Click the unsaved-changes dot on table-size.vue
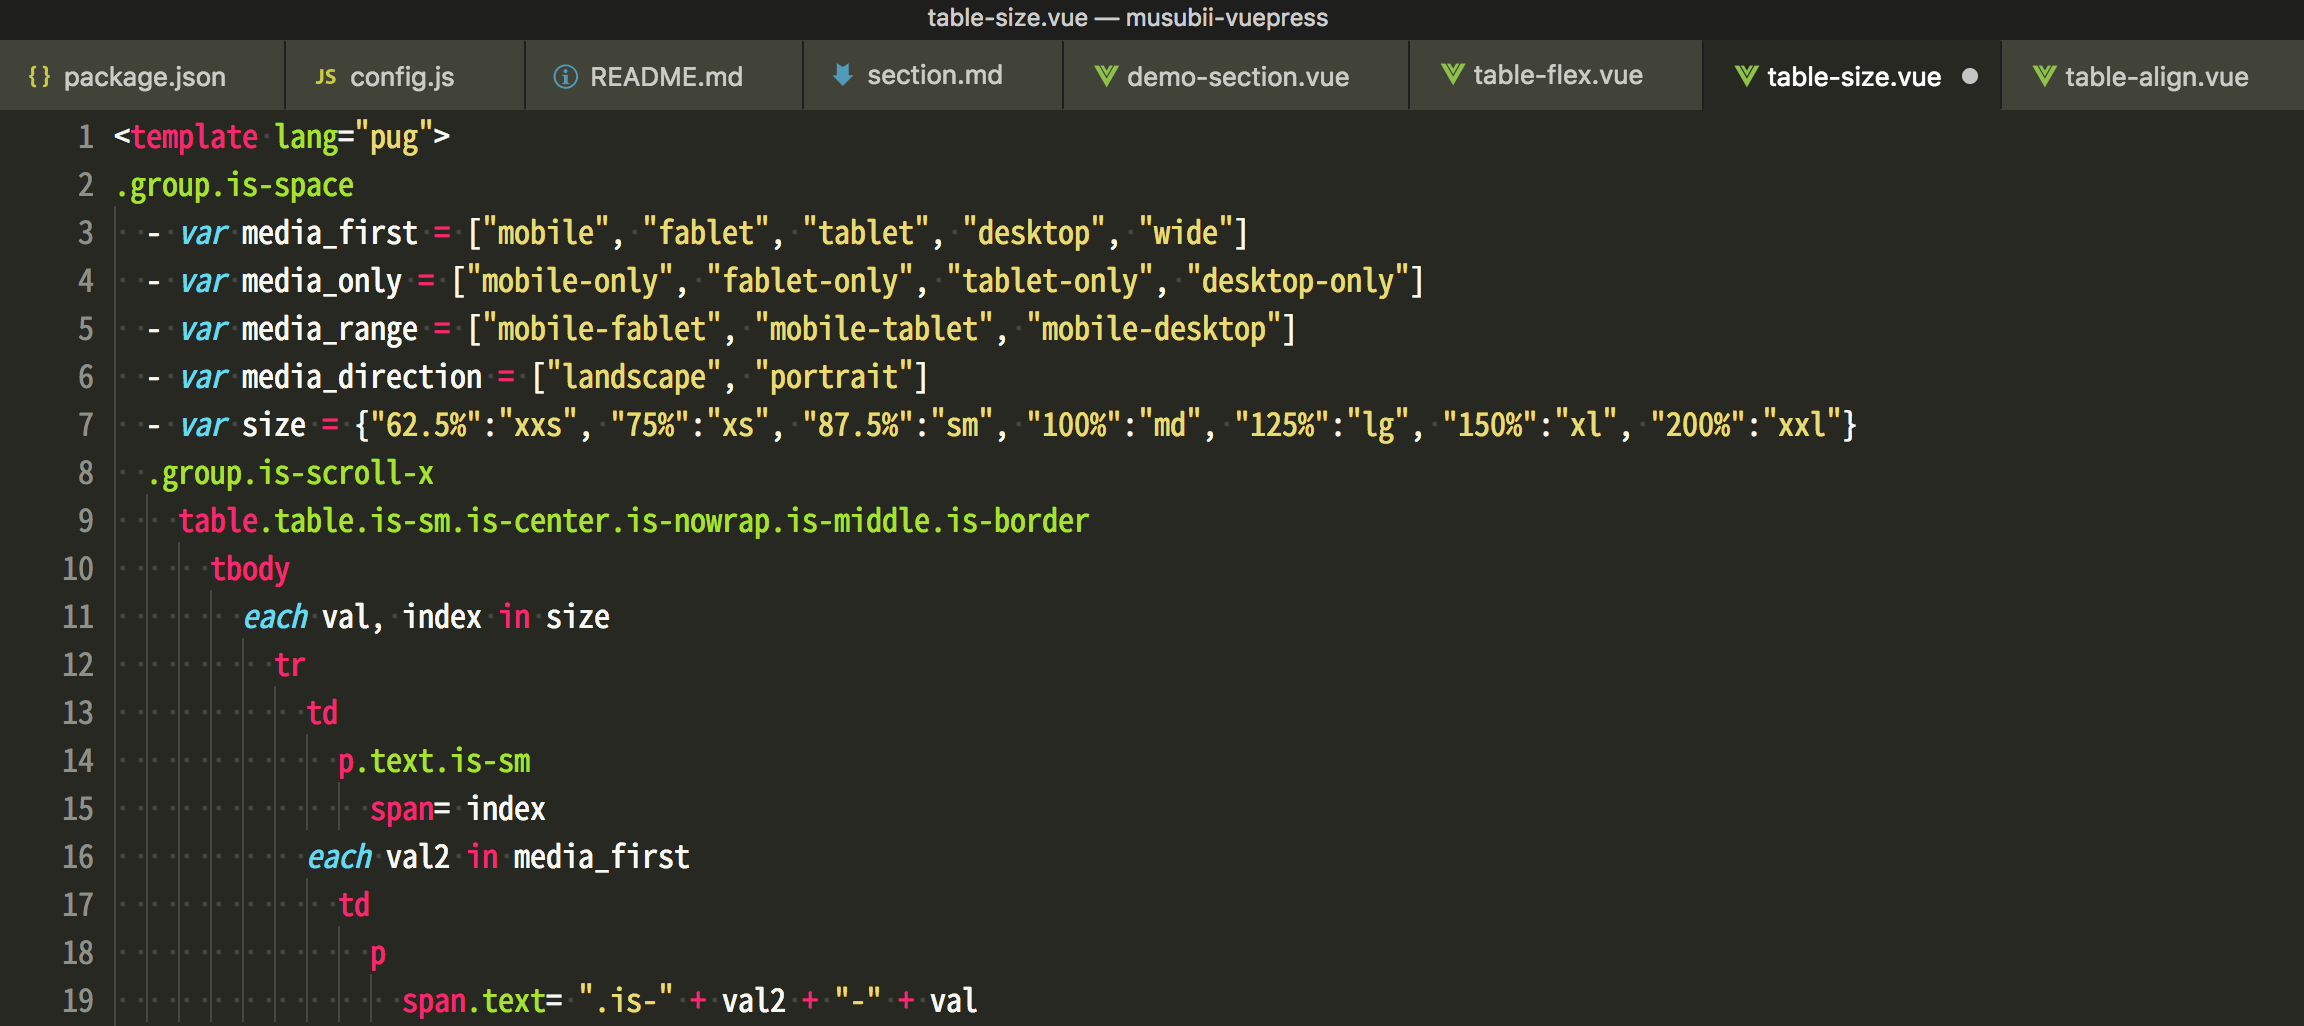This screenshot has width=2304, height=1026. coord(1969,75)
